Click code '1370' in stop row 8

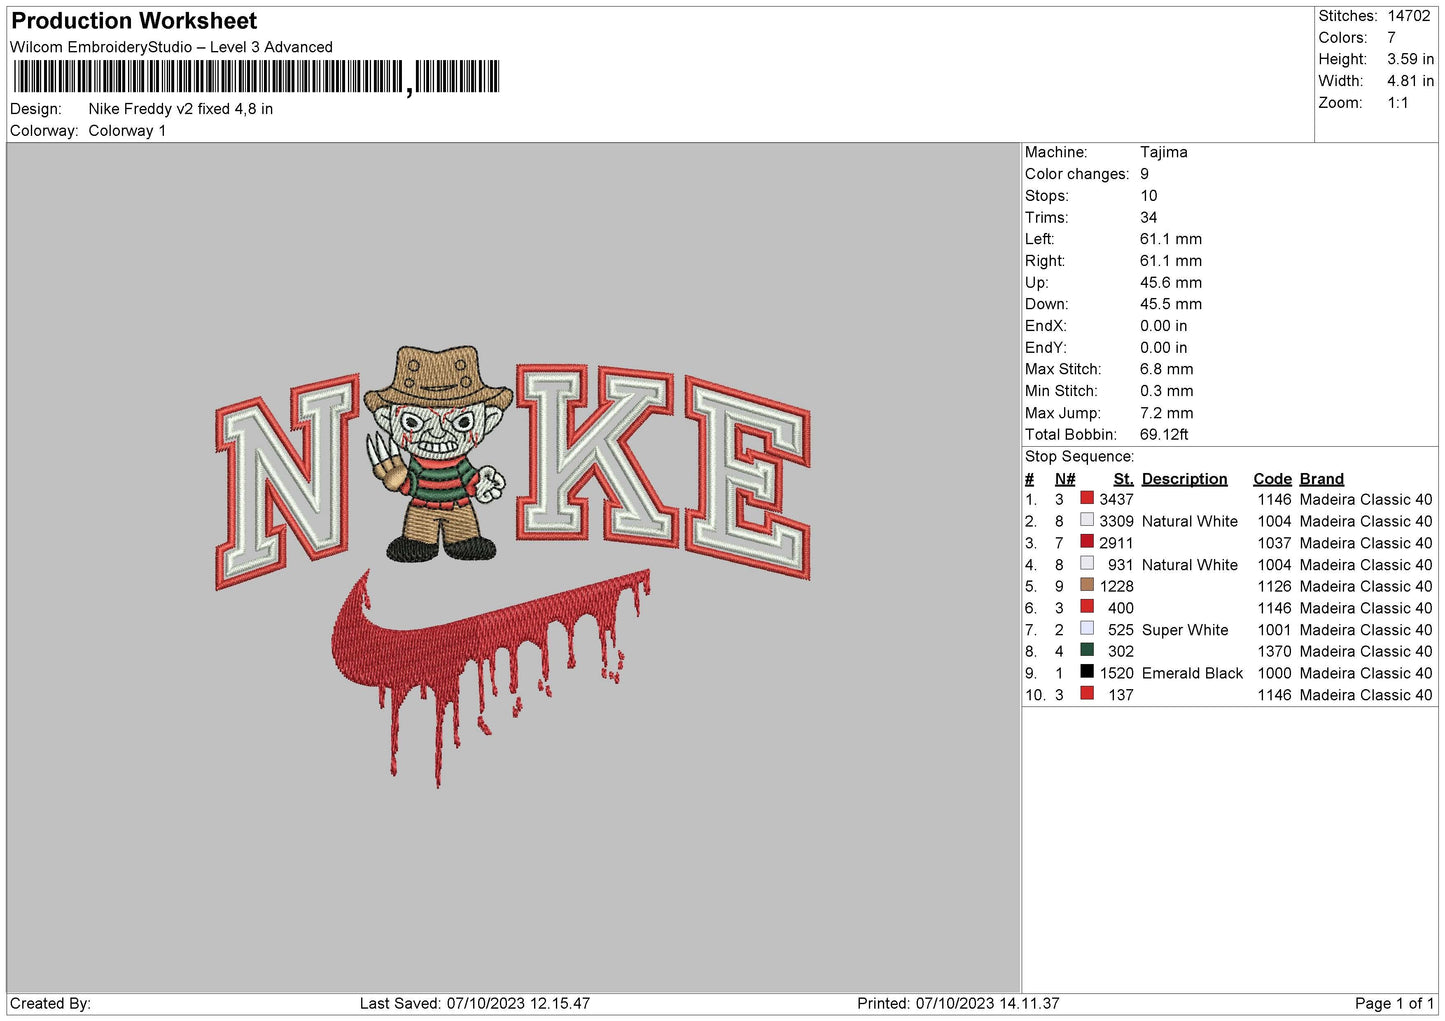(x=1275, y=651)
